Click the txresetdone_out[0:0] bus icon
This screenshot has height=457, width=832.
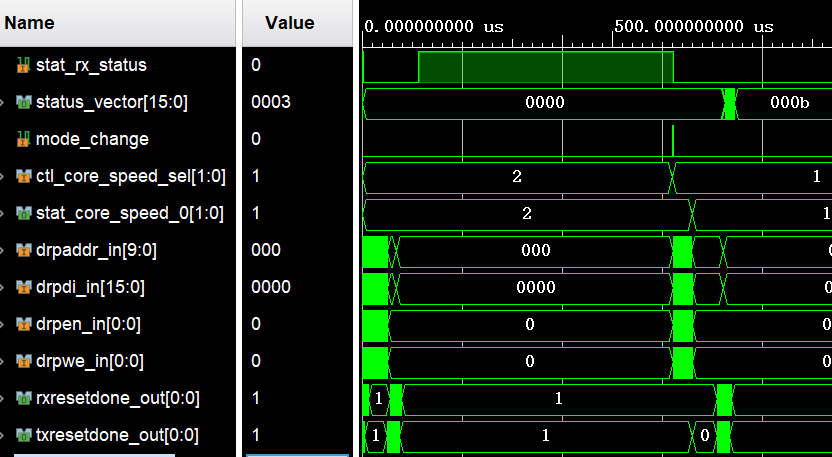23,435
